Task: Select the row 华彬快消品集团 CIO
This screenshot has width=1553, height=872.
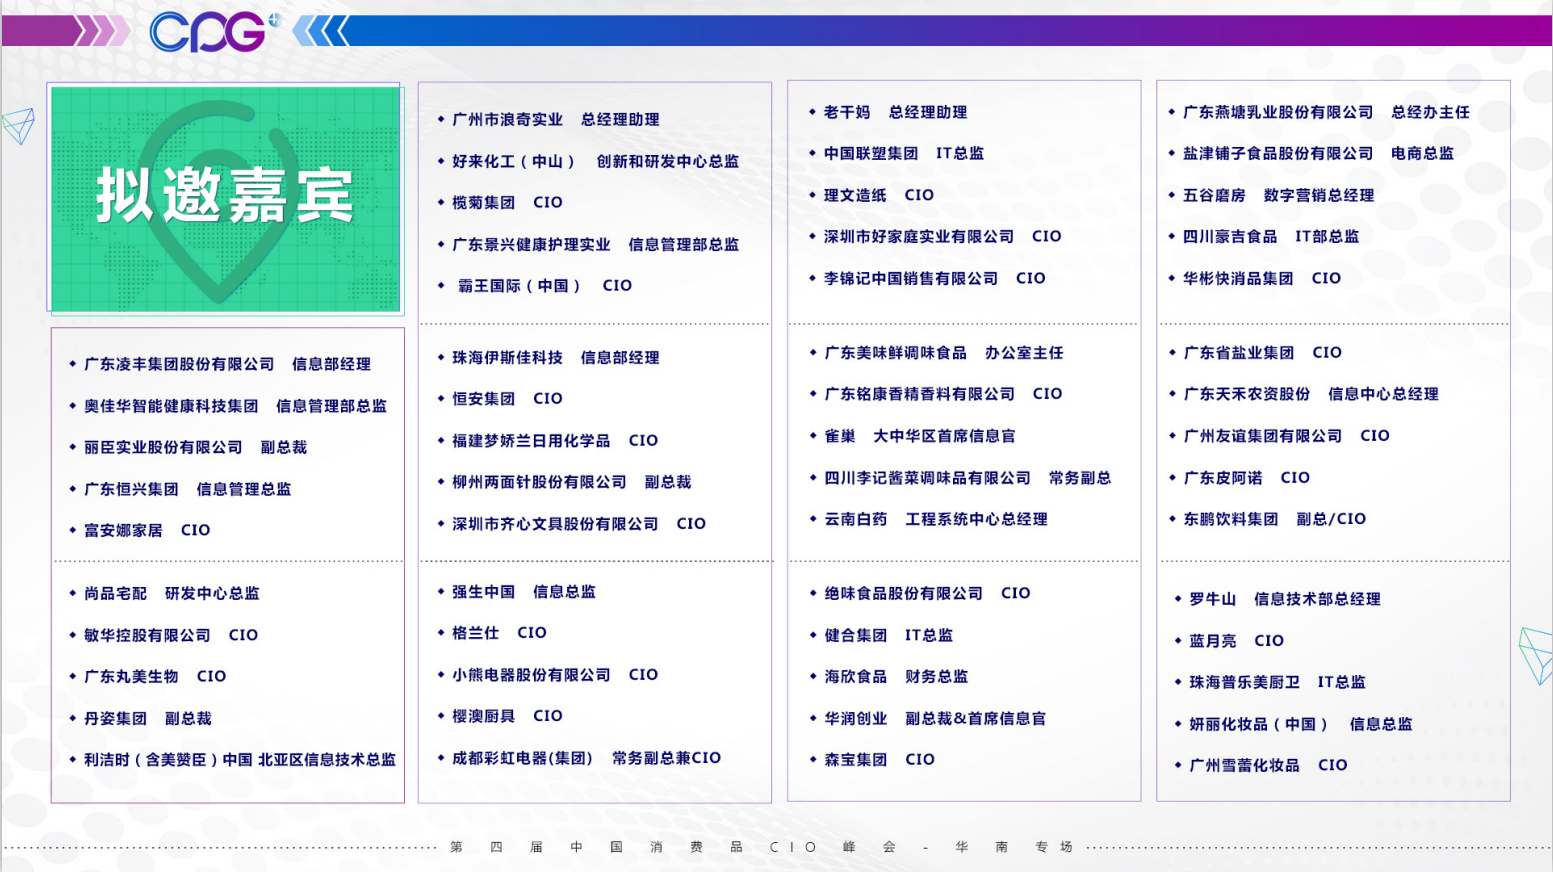Action: pos(1255,278)
